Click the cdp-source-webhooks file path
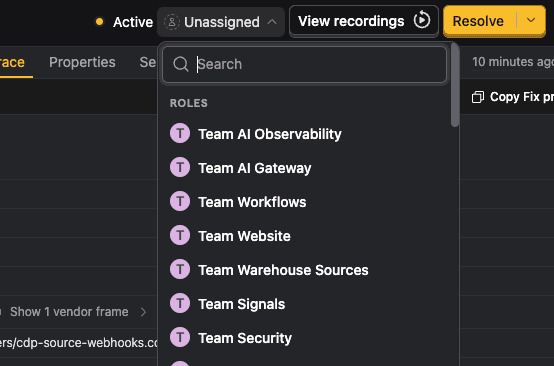554x366 pixels. [78, 343]
